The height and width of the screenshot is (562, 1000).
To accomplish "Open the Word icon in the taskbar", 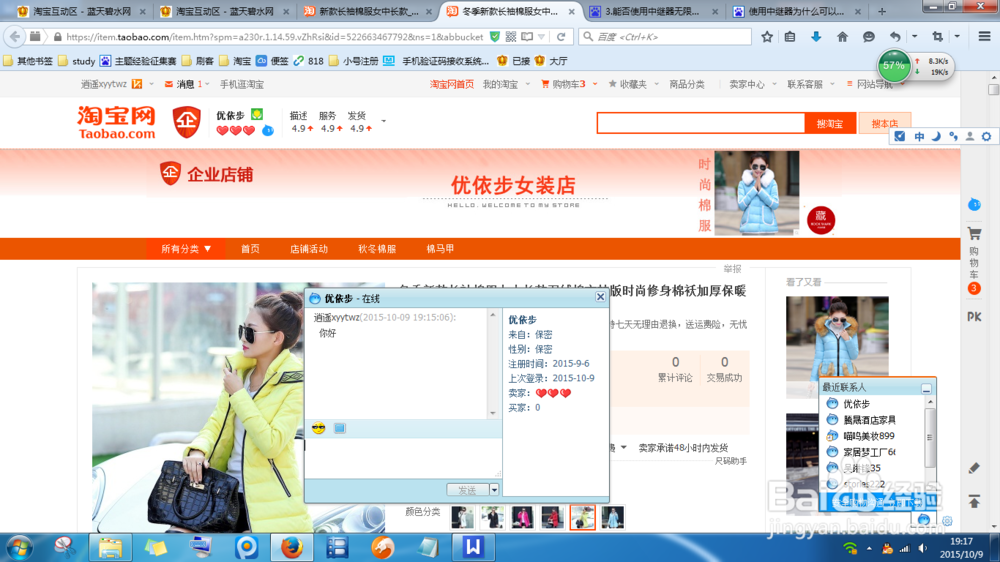I will pyautogui.click(x=473, y=547).
